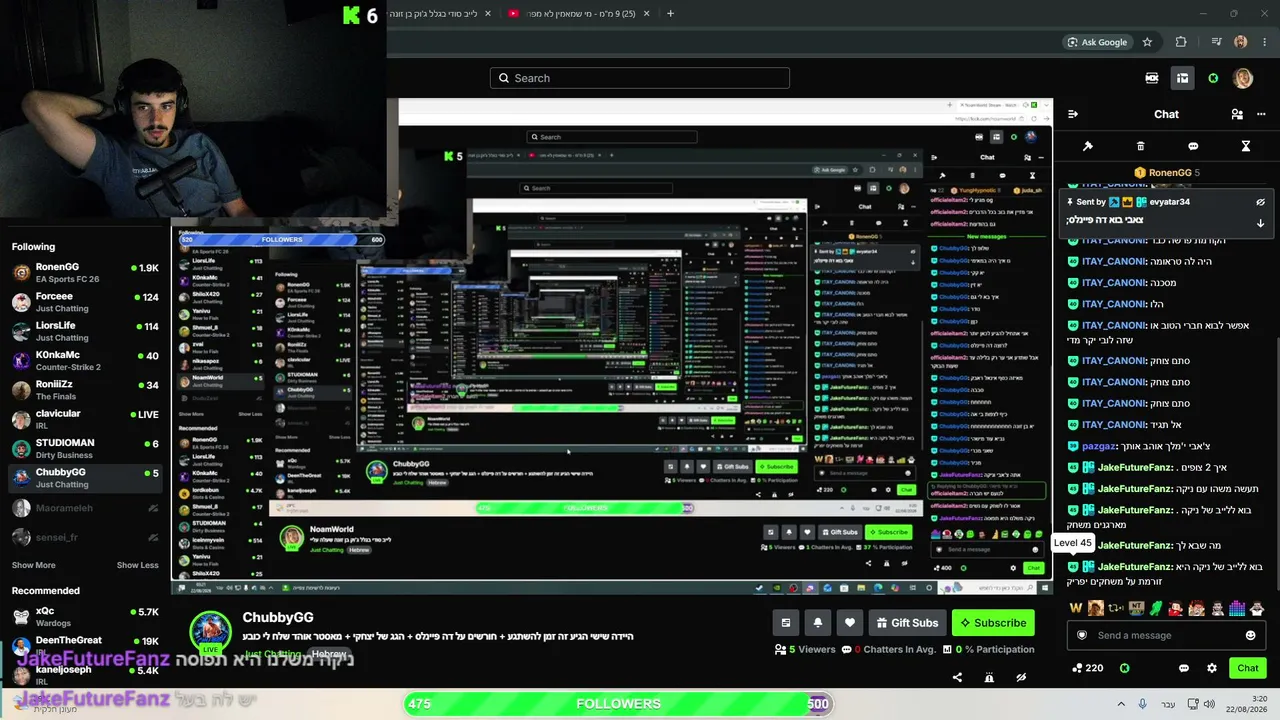Toggle the theatre layout icon in top bar
Image resolution: width=1280 pixels, height=720 pixels.
1182,78
